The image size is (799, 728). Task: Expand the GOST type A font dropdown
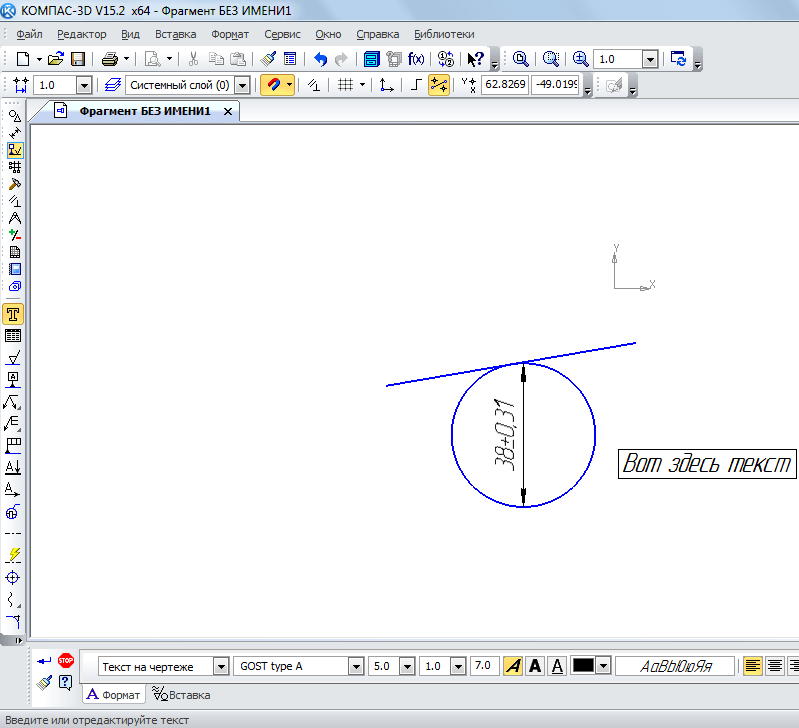[x=355, y=666]
